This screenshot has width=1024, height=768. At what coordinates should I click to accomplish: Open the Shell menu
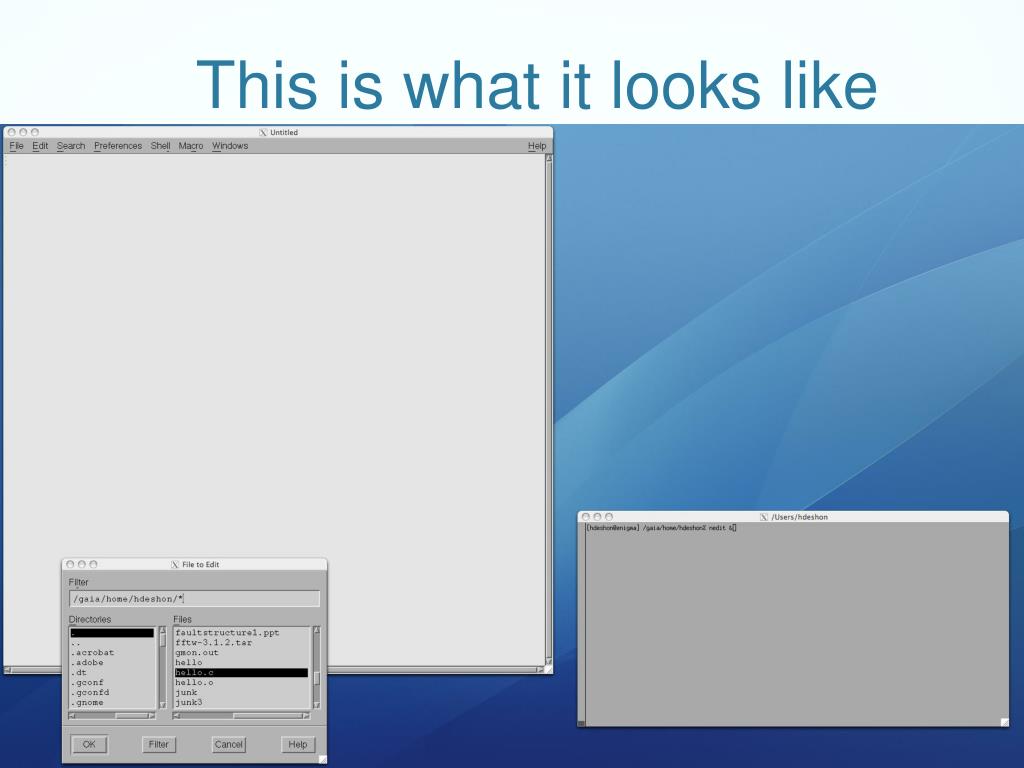(x=160, y=146)
